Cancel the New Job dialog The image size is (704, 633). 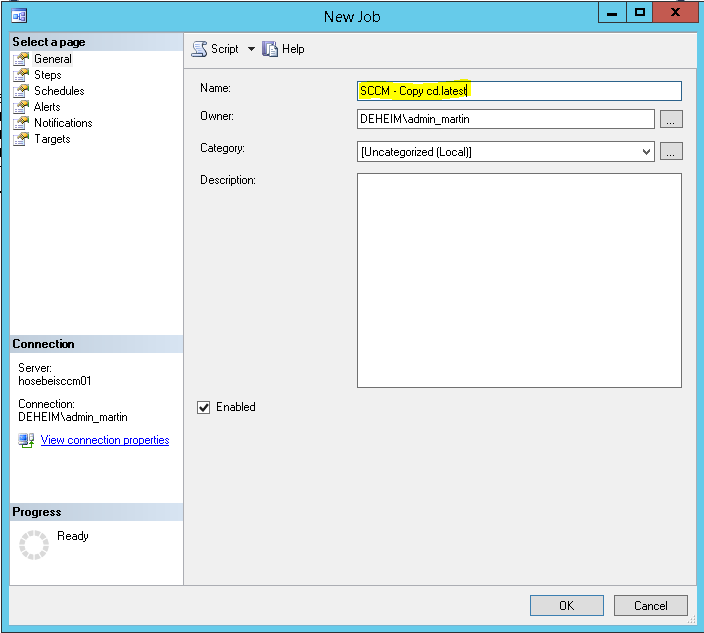pyautogui.click(x=651, y=606)
